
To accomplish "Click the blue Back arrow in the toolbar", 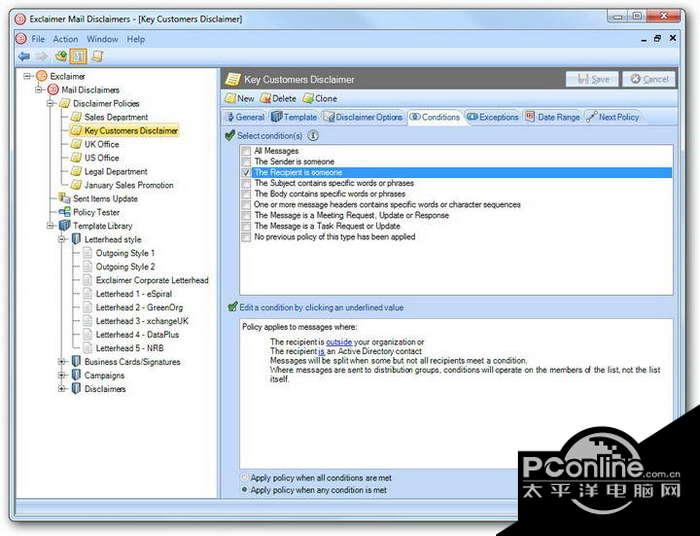I will 24,56.
